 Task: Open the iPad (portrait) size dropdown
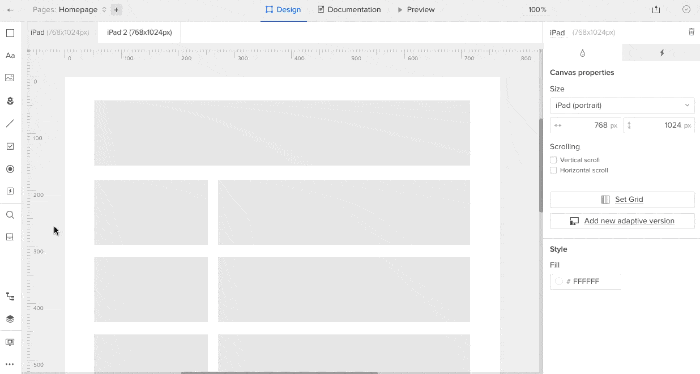[x=622, y=105]
